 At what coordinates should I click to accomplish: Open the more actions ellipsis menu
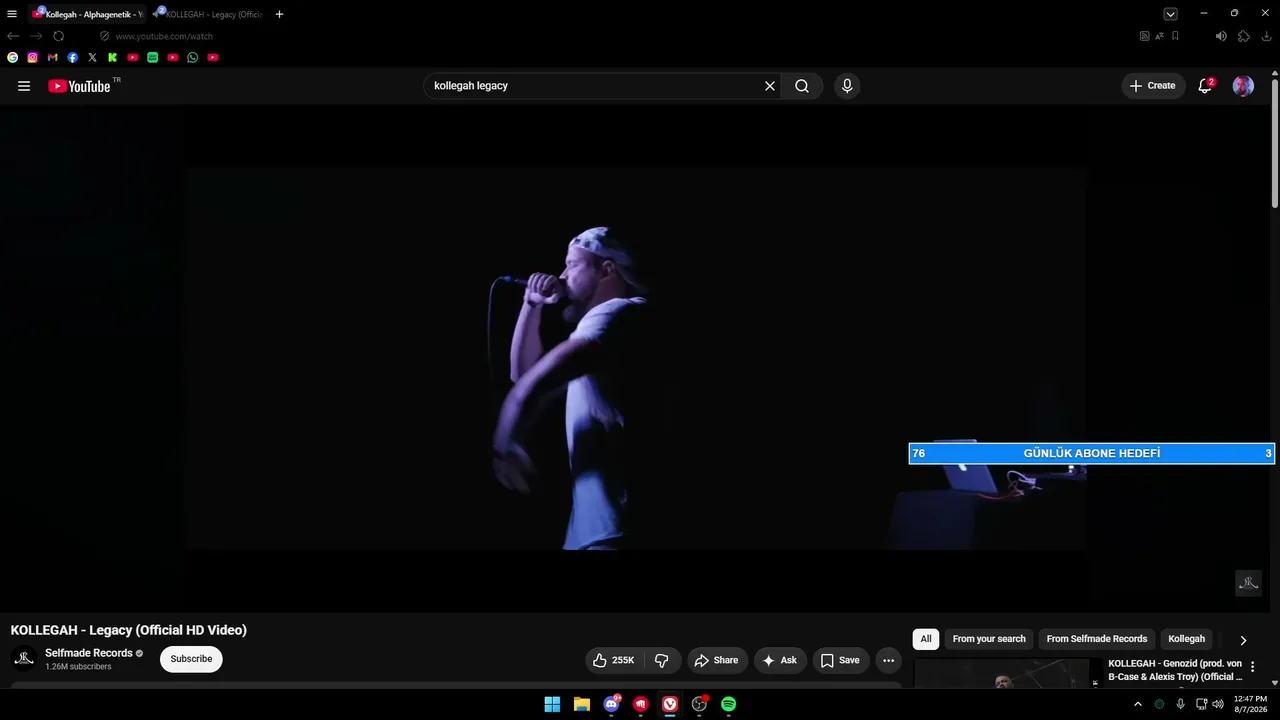point(888,660)
